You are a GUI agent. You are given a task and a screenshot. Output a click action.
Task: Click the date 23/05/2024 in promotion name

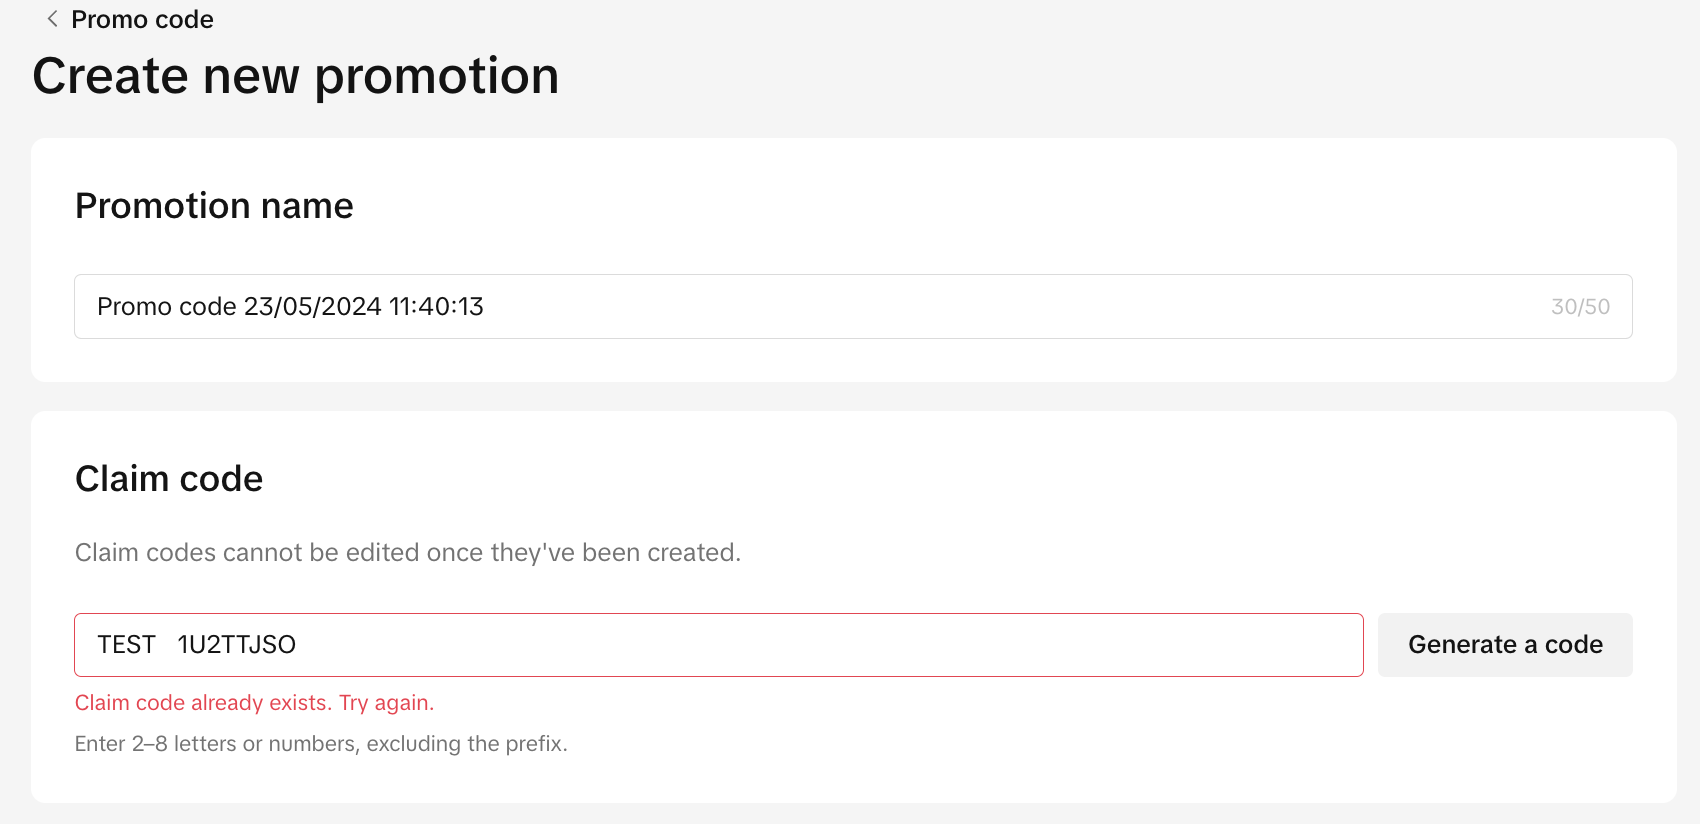312,307
